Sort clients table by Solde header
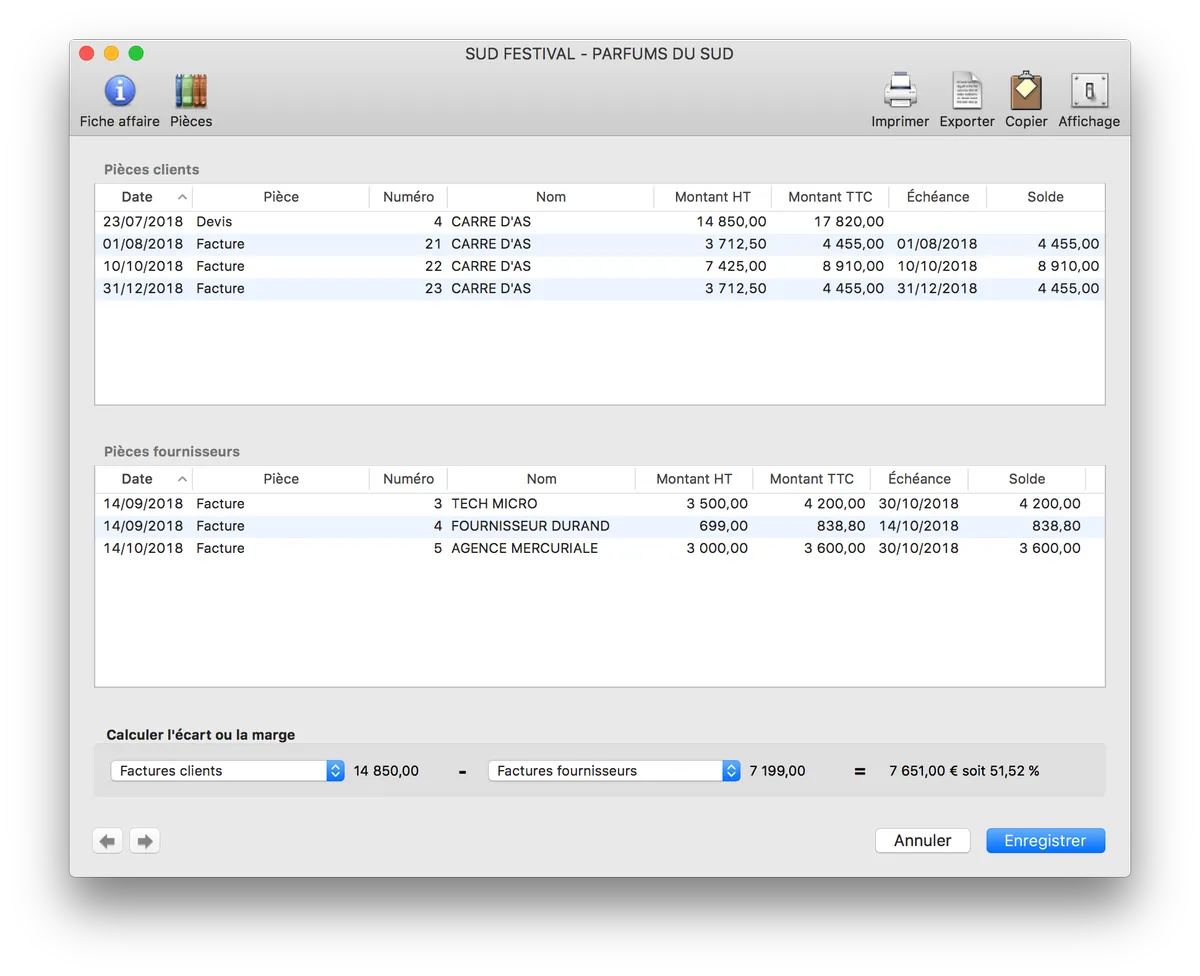Image resolution: width=1200 pixels, height=976 pixels. [x=1045, y=197]
